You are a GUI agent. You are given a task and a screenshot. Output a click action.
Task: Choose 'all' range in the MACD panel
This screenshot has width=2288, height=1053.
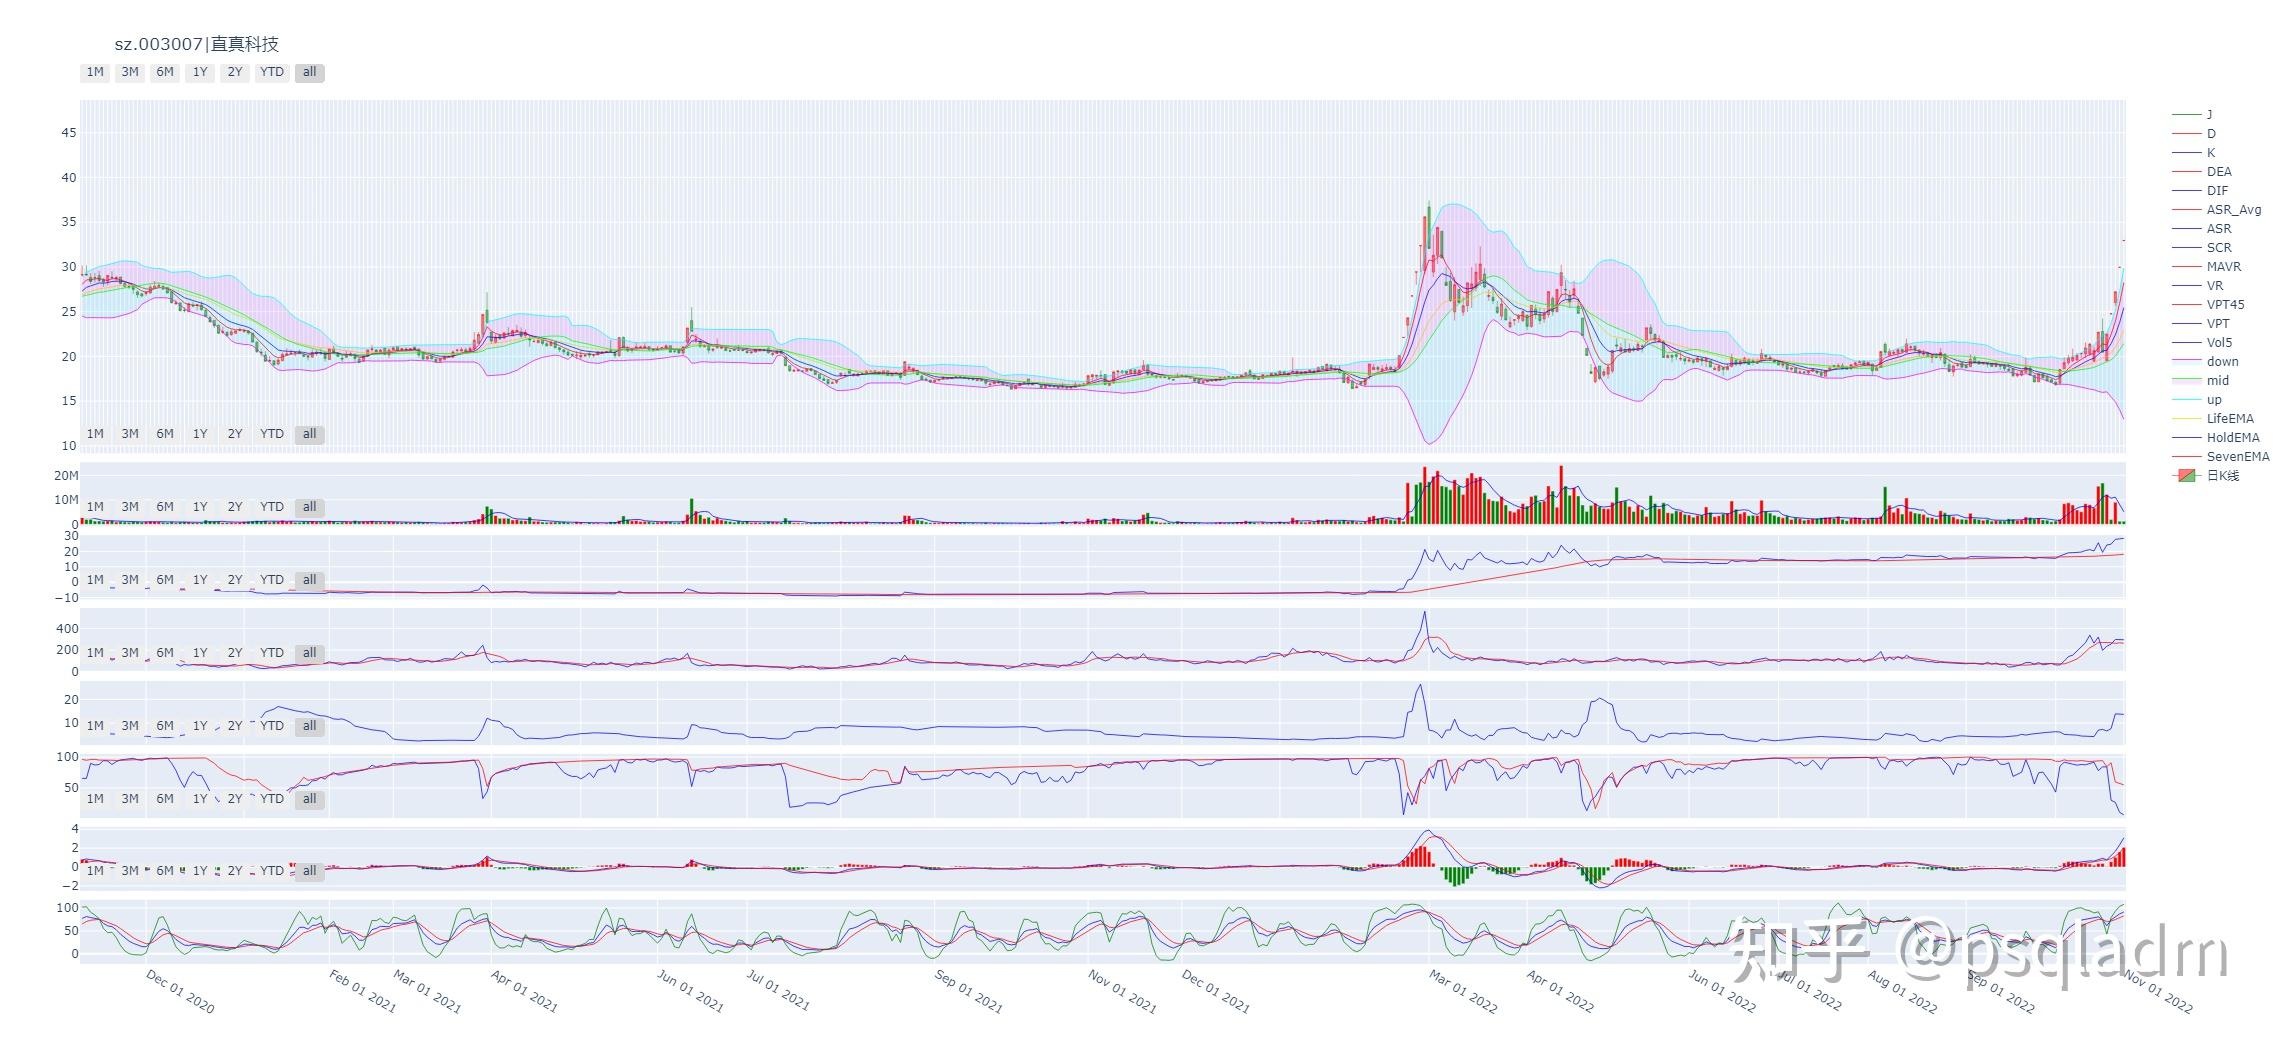(x=310, y=871)
